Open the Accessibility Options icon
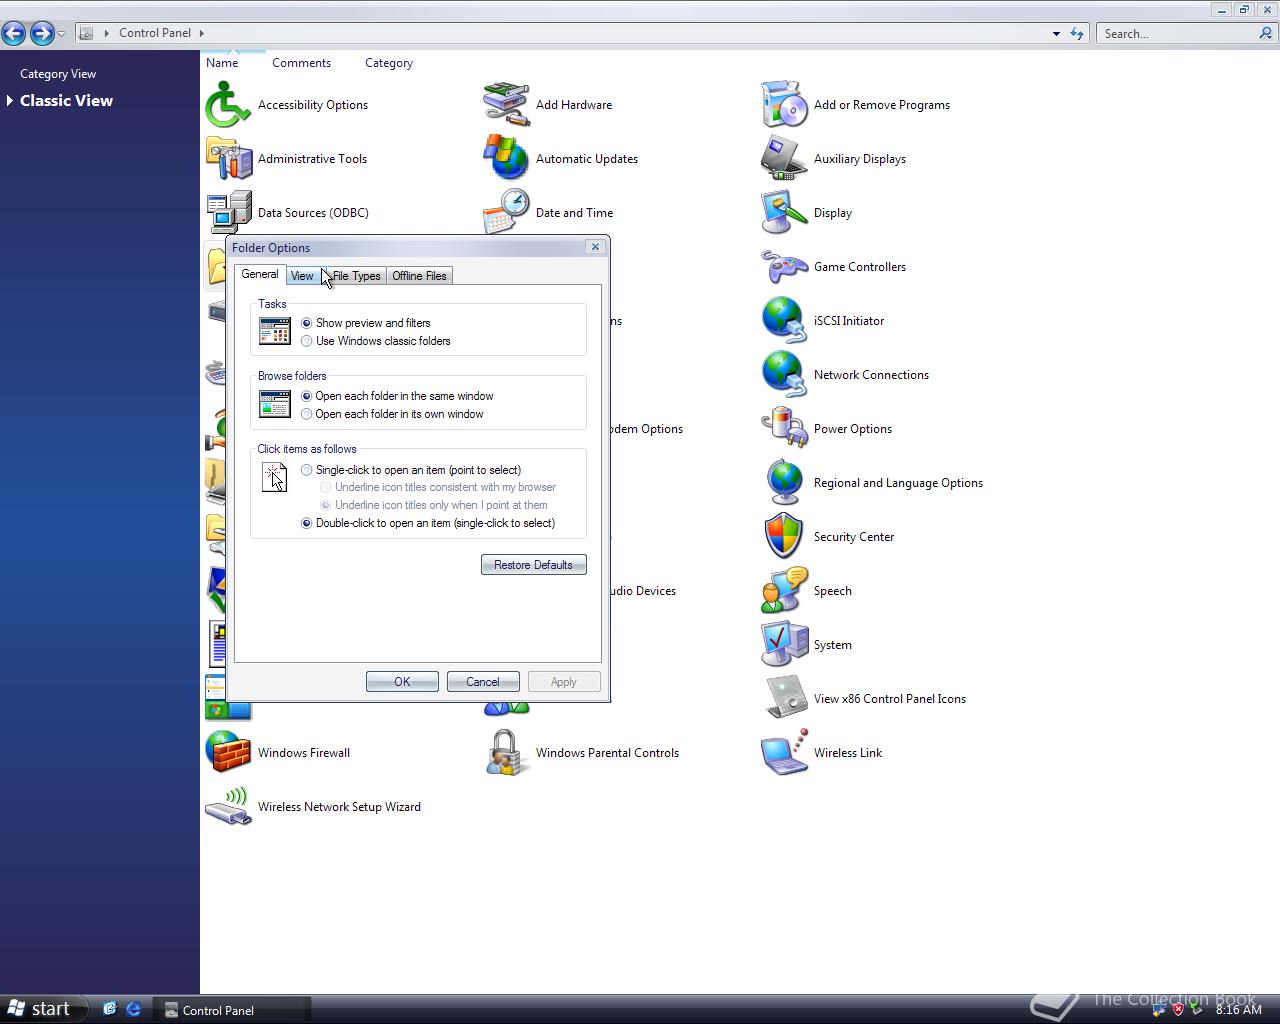Image resolution: width=1280 pixels, height=1024 pixels. pos(228,105)
